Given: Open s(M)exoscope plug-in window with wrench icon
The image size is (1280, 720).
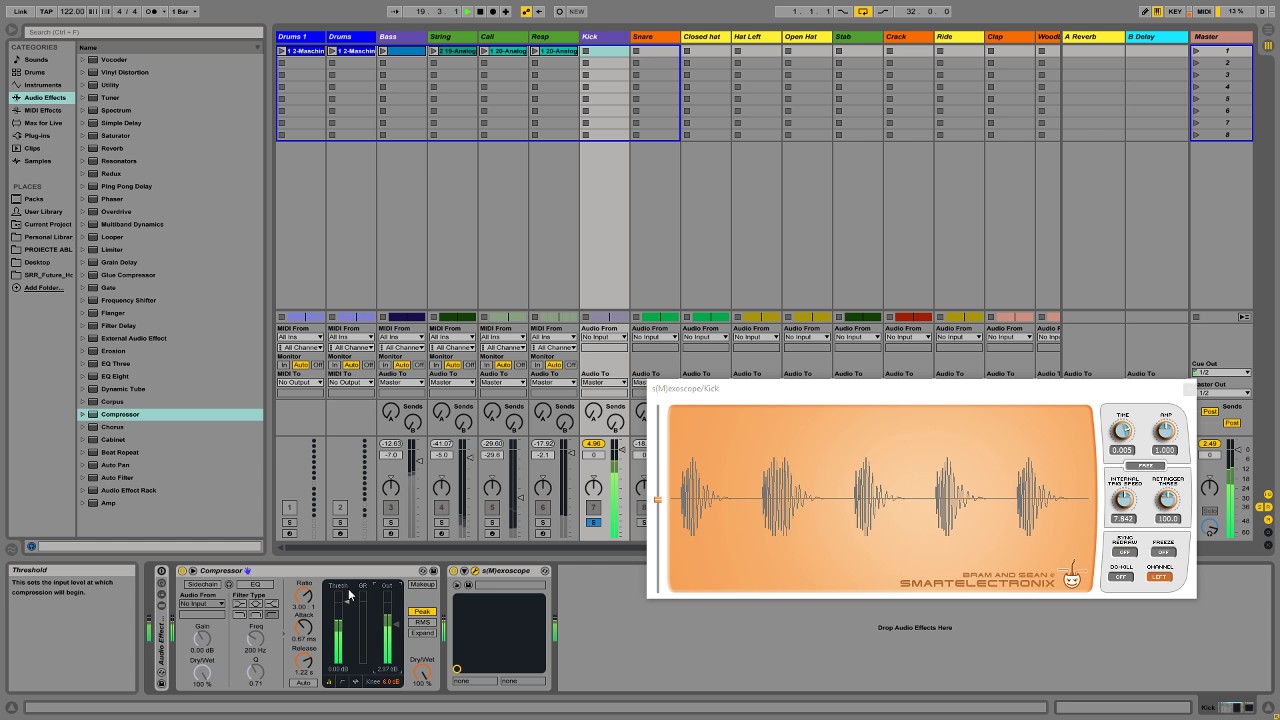Looking at the screenshot, I should [476, 571].
